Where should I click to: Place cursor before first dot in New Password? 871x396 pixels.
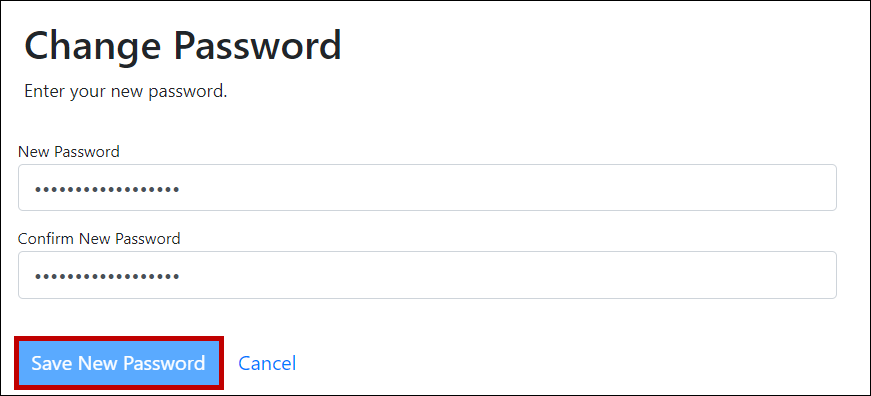(x=34, y=189)
